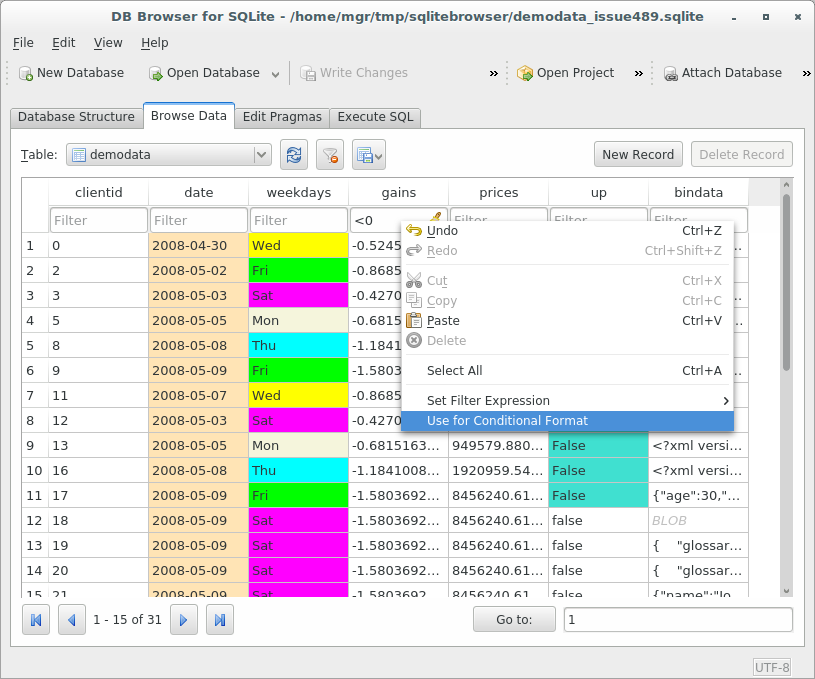Sort by clientid column header
This screenshot has height=679, width=815.
click(99, 192)
